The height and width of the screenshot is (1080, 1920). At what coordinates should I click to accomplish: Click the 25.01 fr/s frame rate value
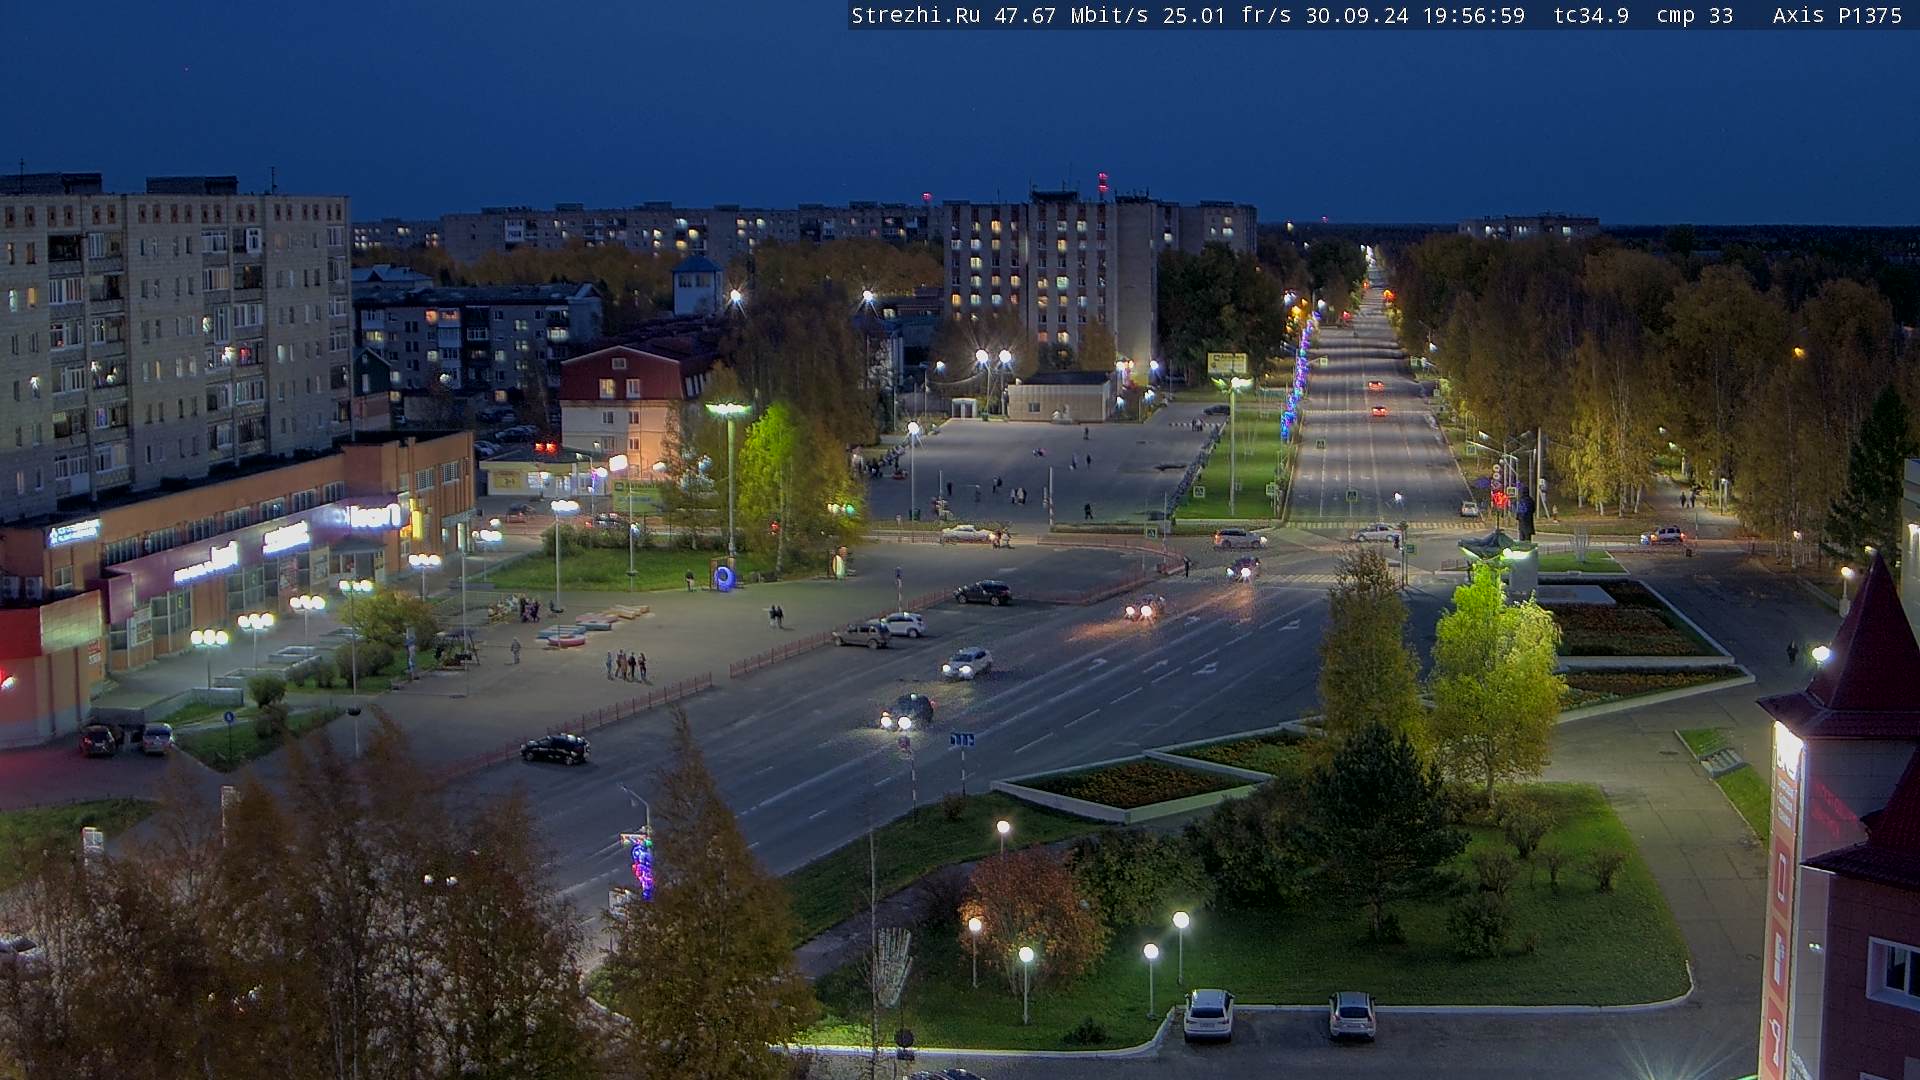click(x=1225, y=16)
